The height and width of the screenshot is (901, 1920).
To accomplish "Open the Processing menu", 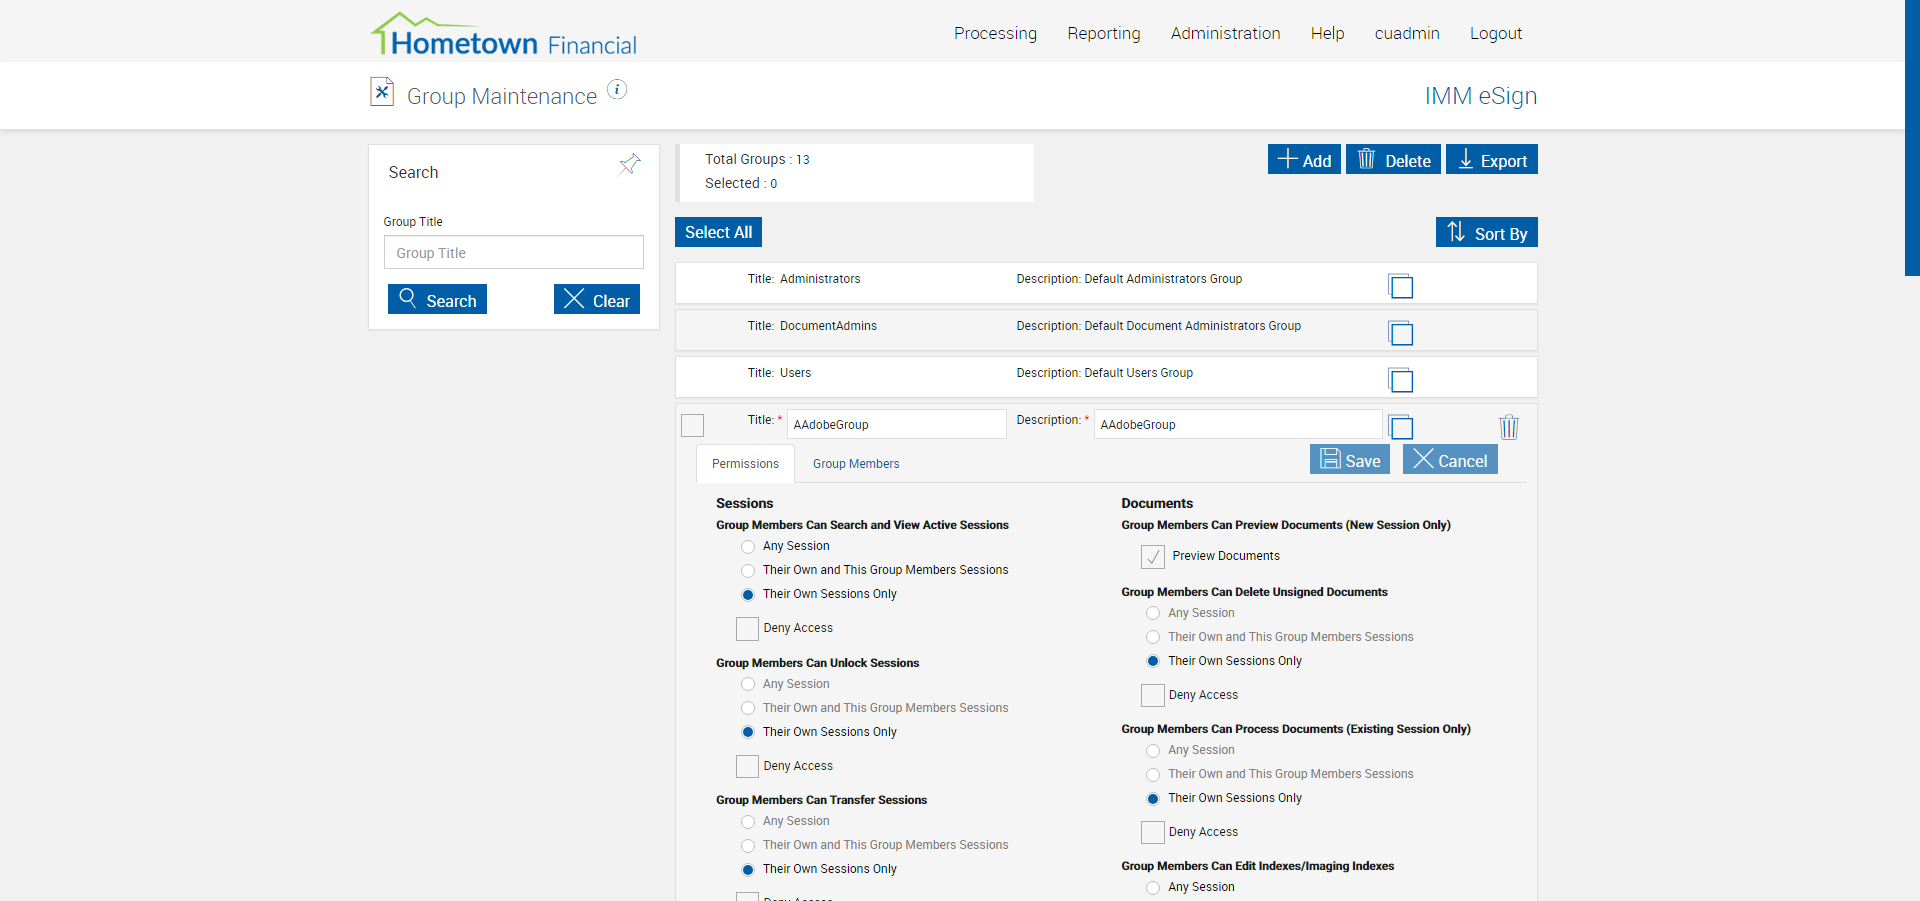I will point(995,33).
